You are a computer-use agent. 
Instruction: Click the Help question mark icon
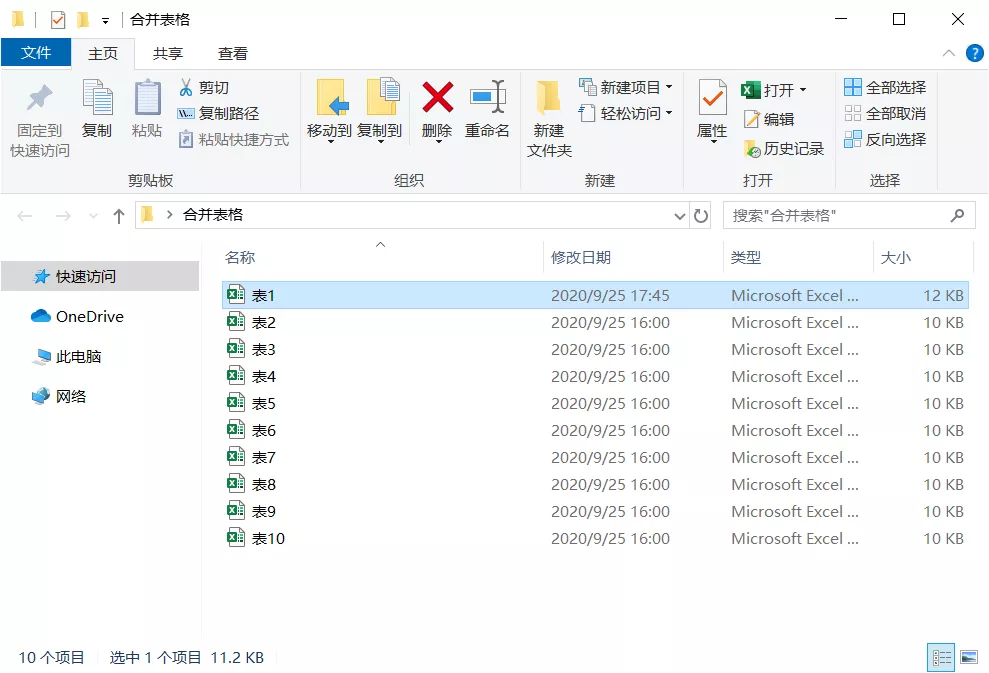coord(974,53)
